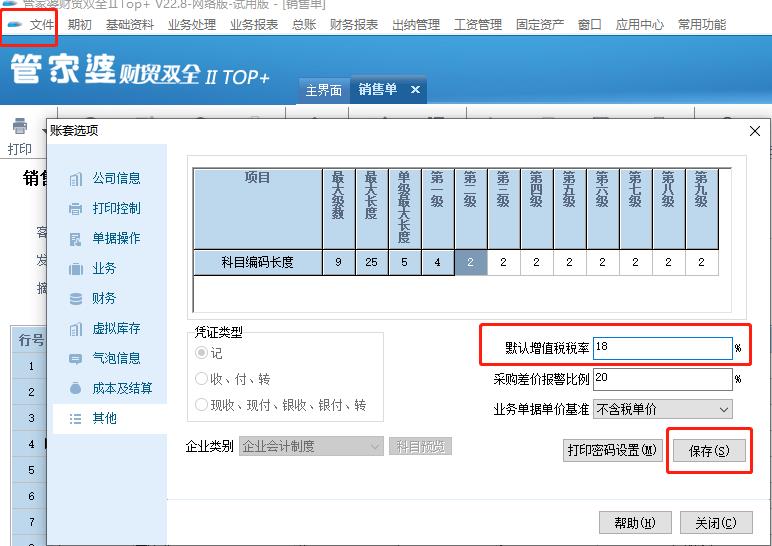Select the 最大级数 cell showing 9
Viewport: 772px width, 546px height.
coord(339,262)
